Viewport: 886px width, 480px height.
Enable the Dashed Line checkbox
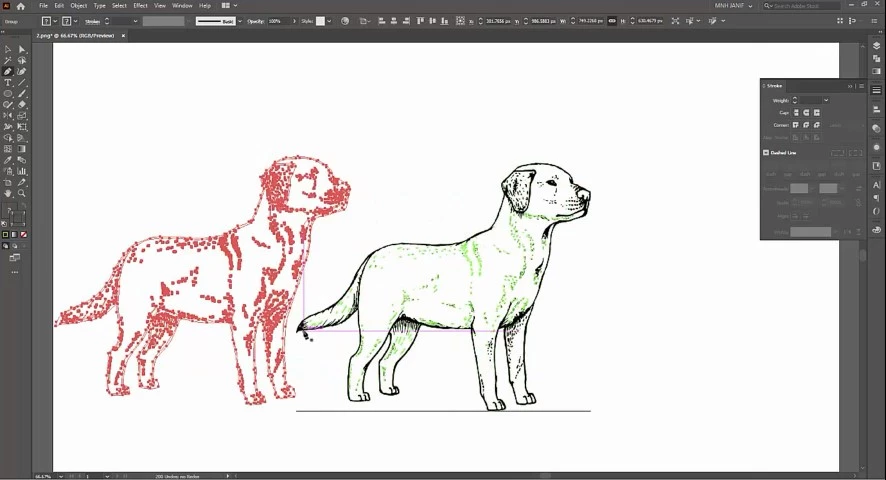pyautogui.click(x=766, y=153)
